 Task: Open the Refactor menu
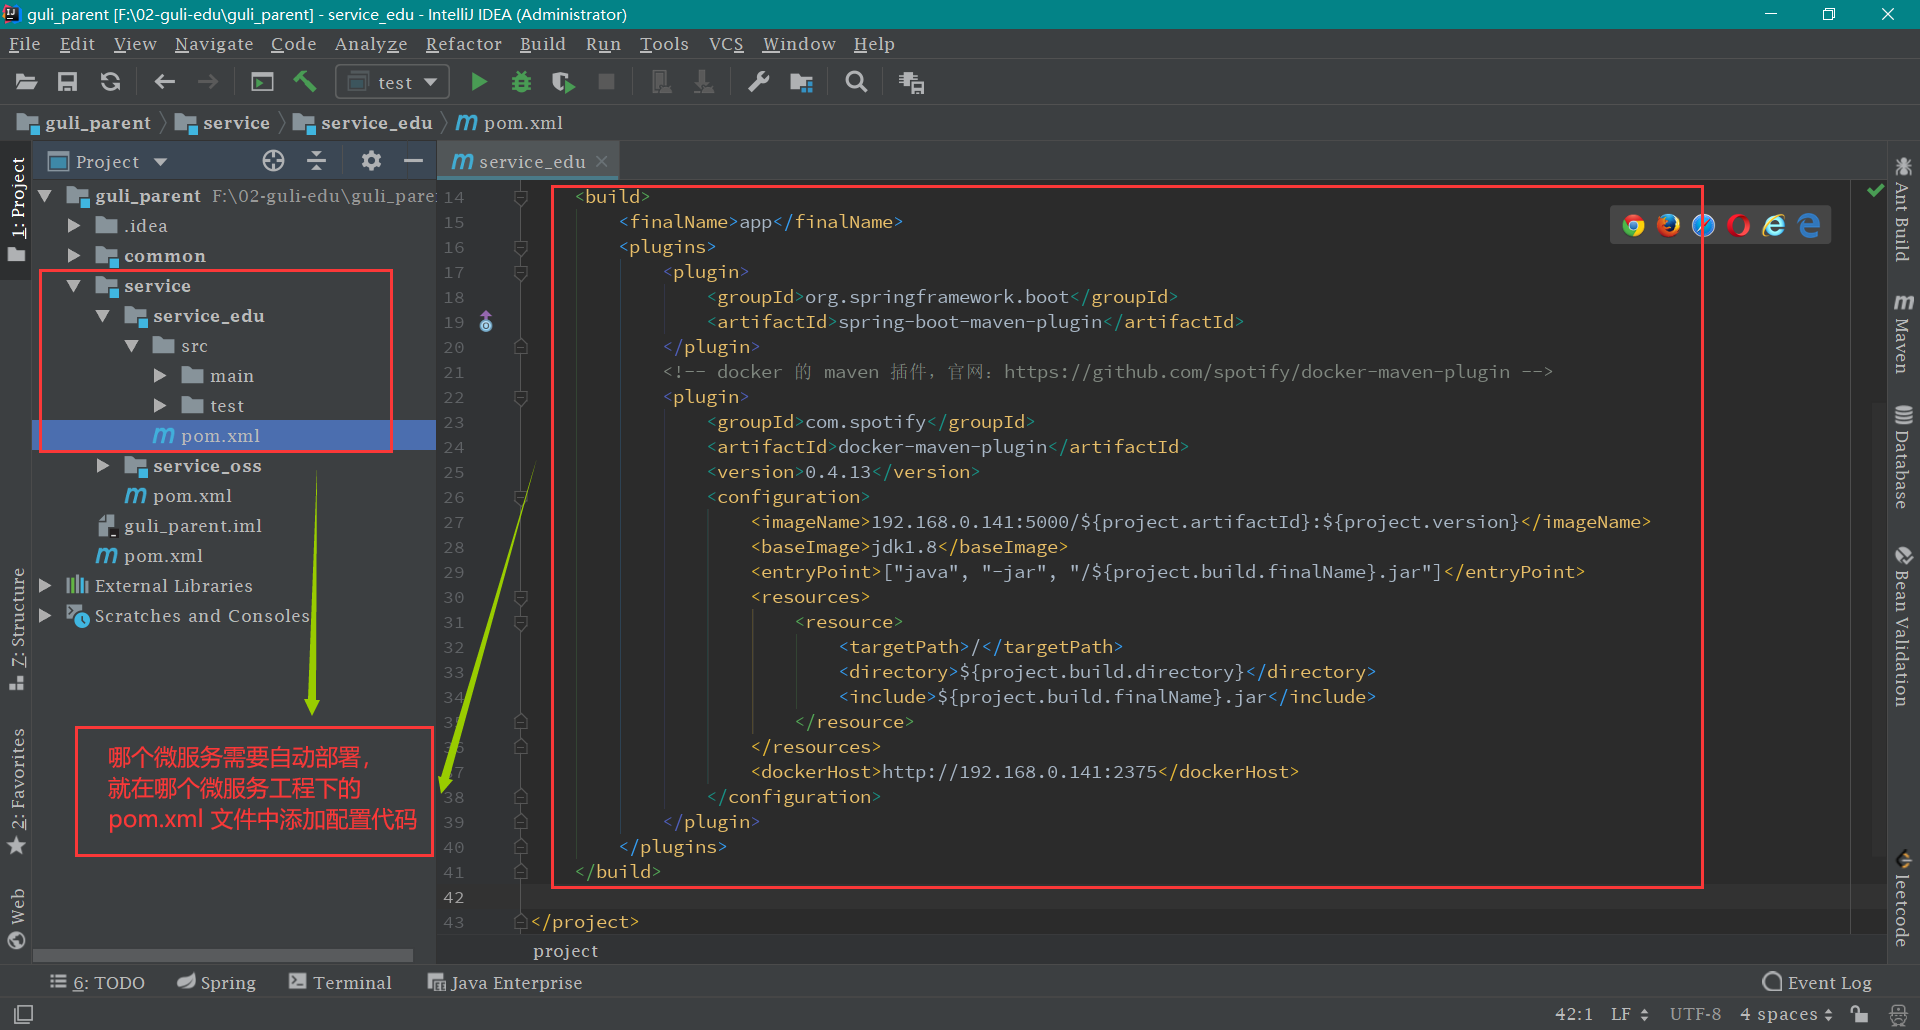point(463,44)
